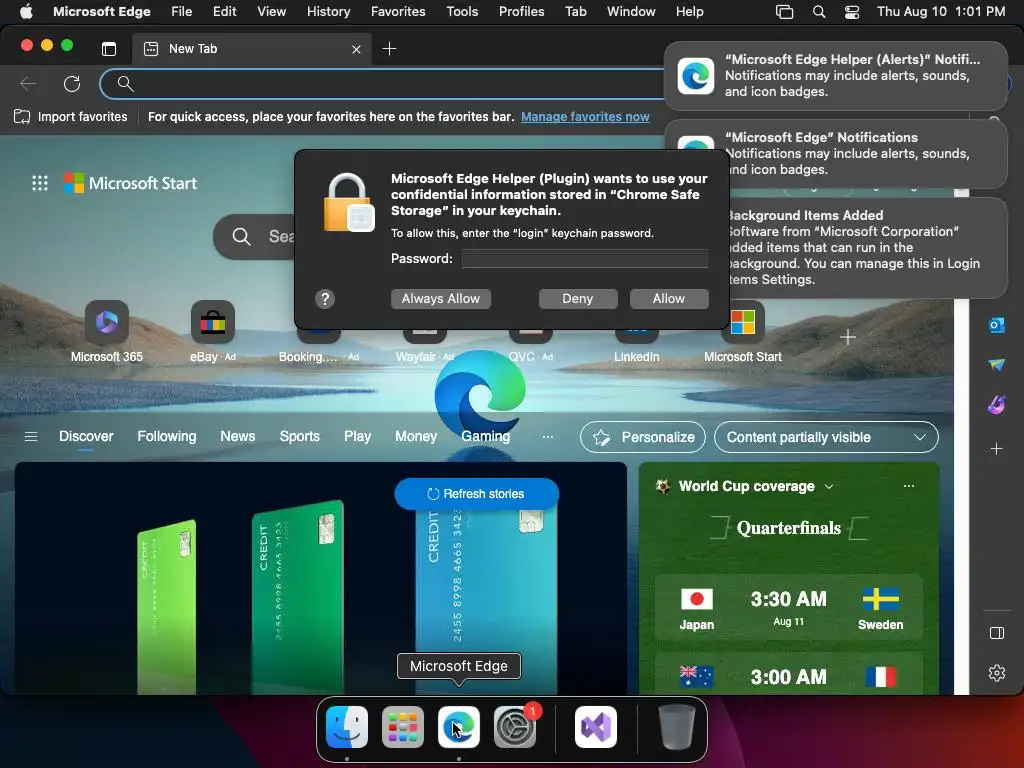Open the feed hamburger menu
This screenshot has width=1024, height=768.
[x=31, y=436]
